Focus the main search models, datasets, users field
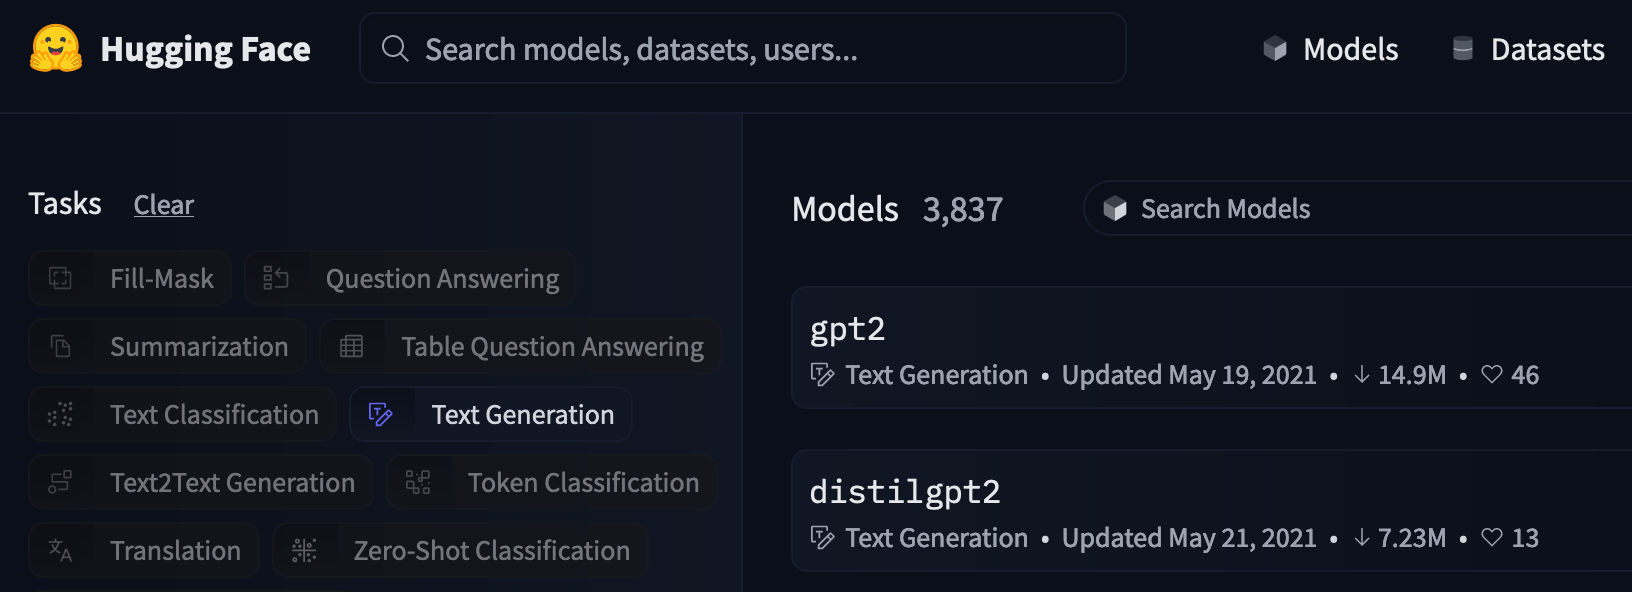Screen dimensions: 1632x592 click(x=742, y=49)
